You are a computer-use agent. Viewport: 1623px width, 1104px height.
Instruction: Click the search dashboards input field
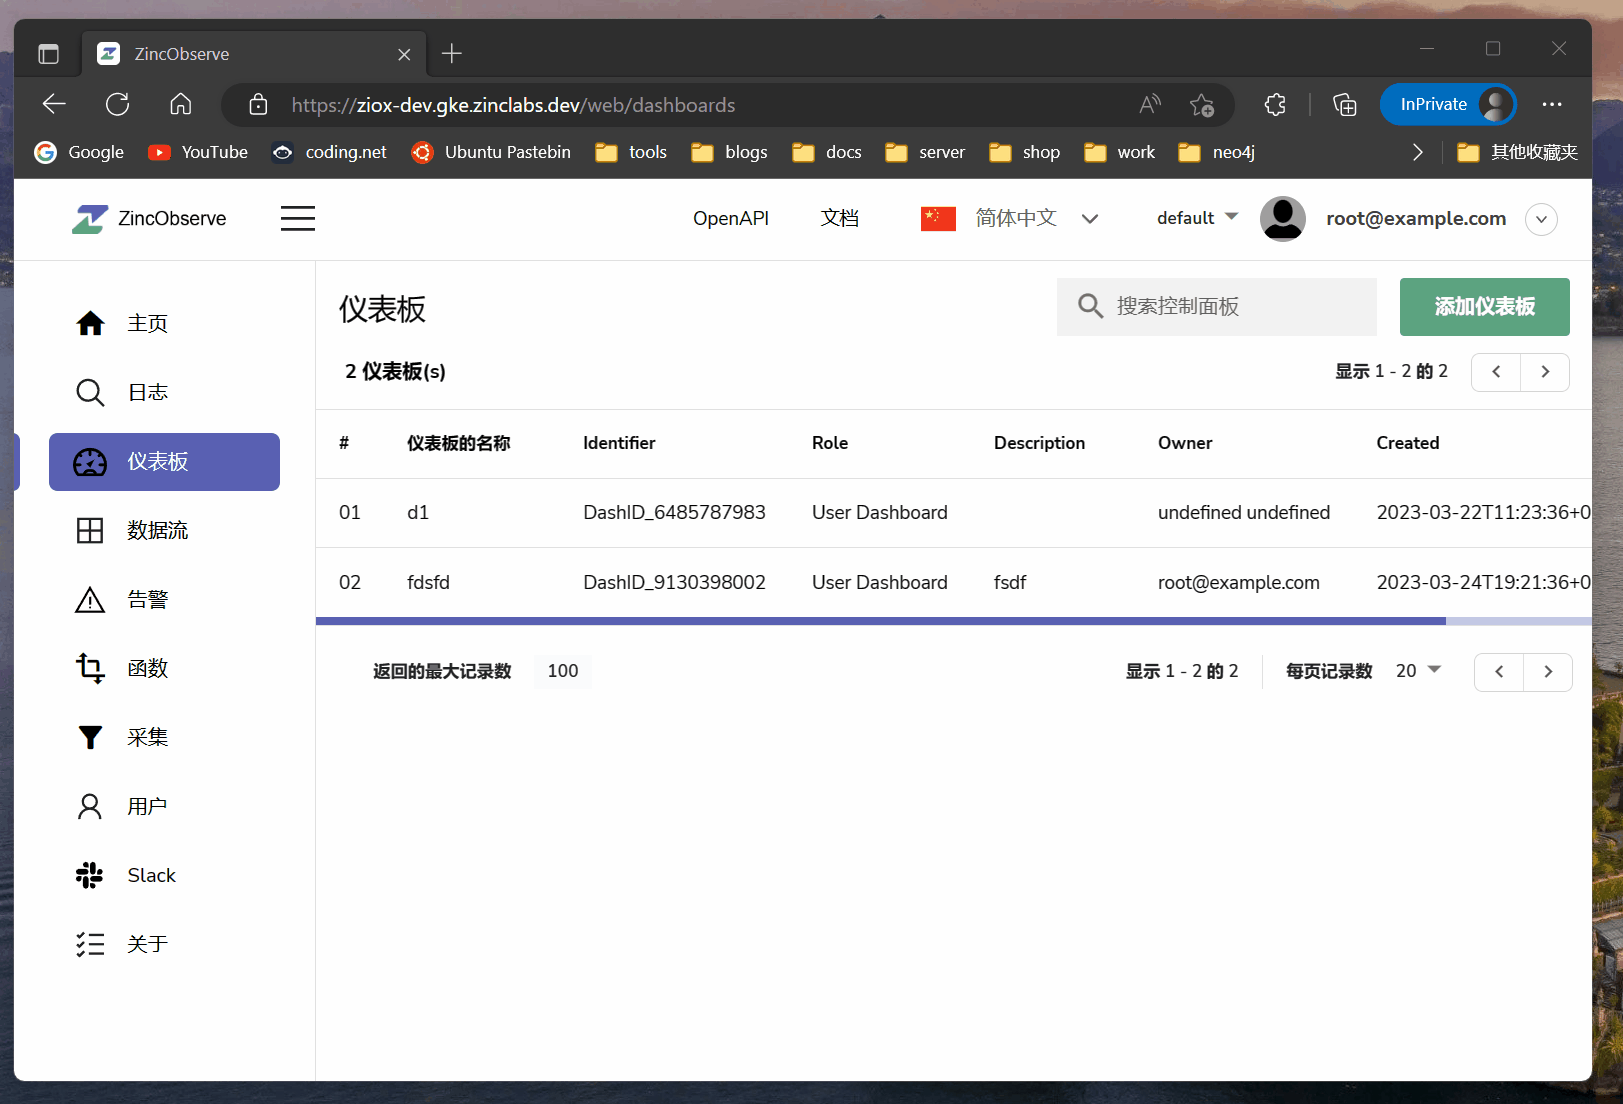point(1216,307)
